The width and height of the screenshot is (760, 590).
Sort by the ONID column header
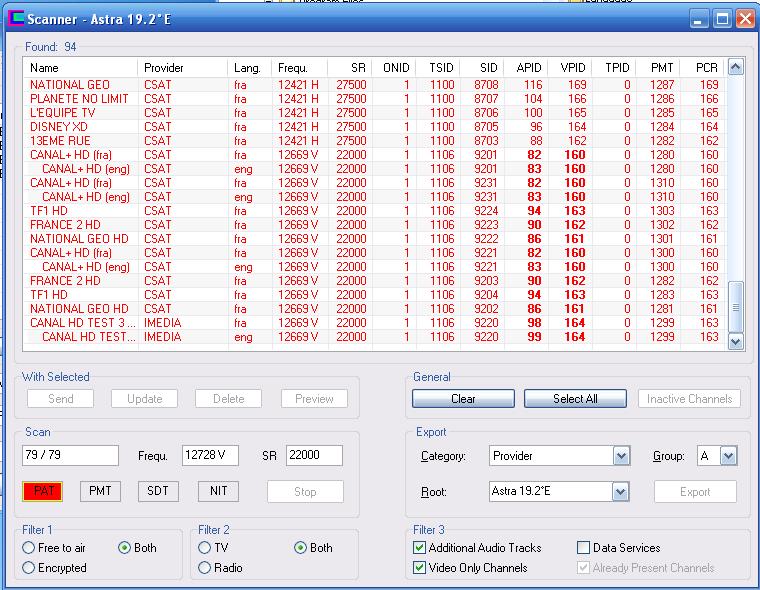click(394, 68)
